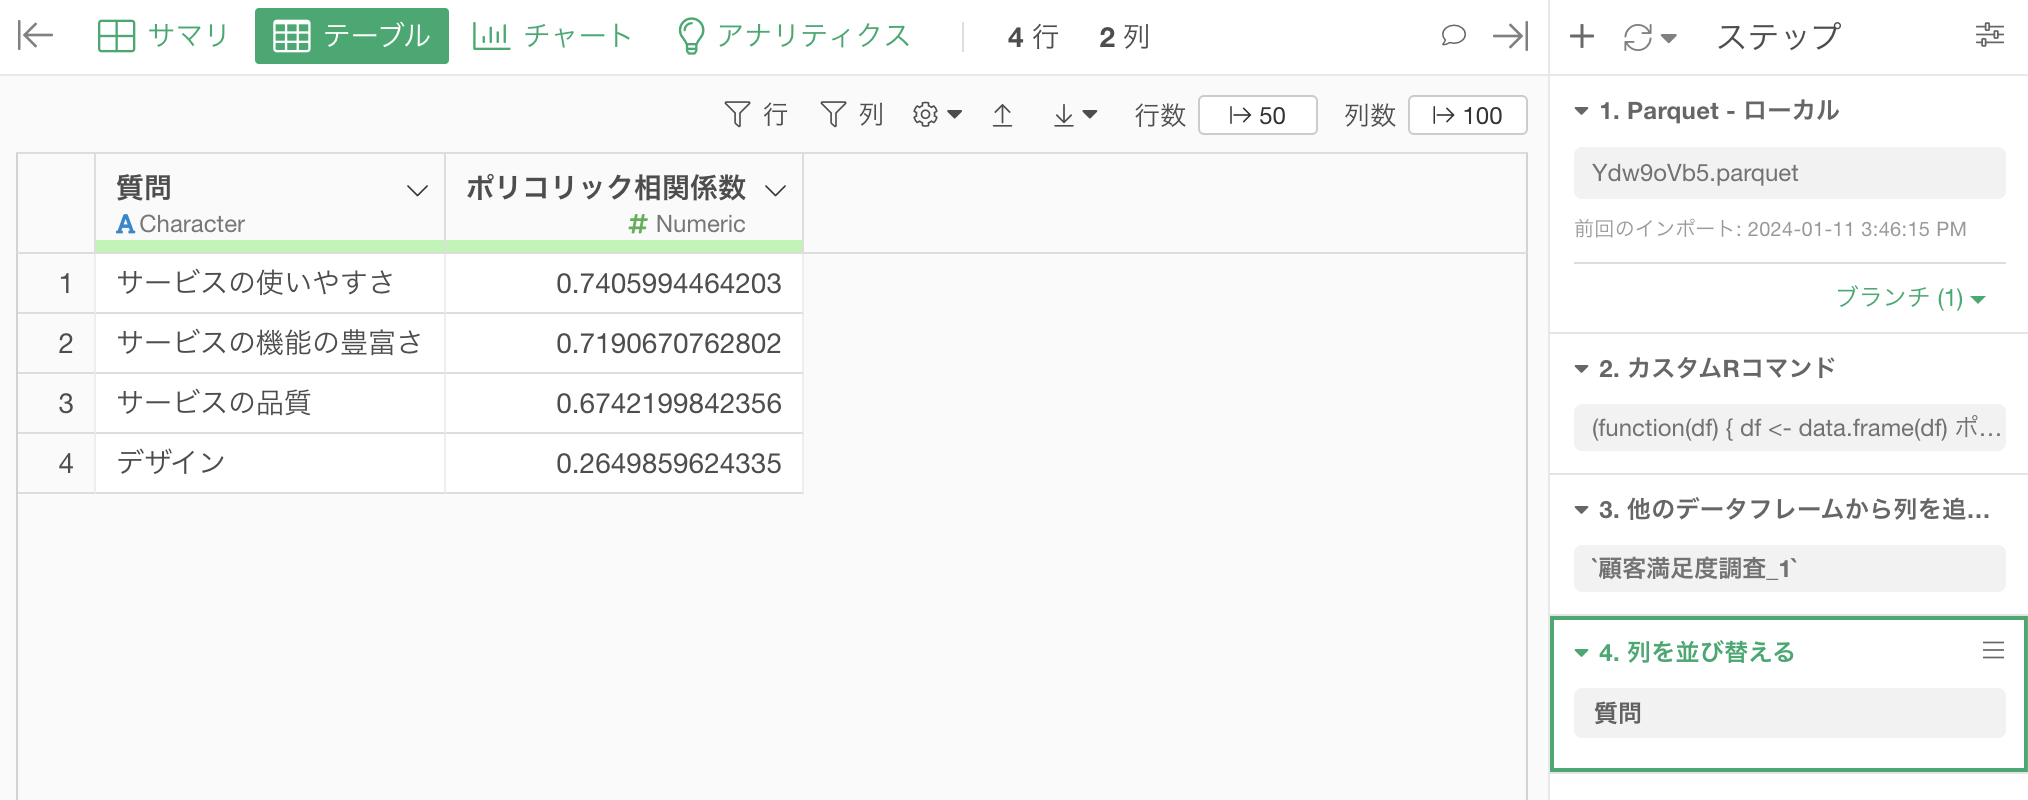Click the cell サービスの機能の豊富さ

270,343
